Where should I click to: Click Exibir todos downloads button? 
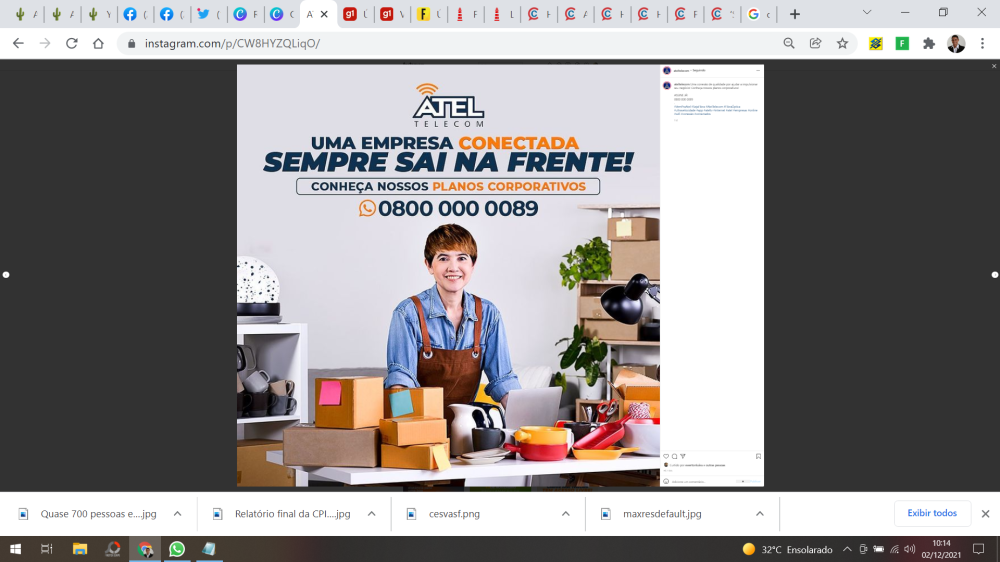[x=932, y=513]
